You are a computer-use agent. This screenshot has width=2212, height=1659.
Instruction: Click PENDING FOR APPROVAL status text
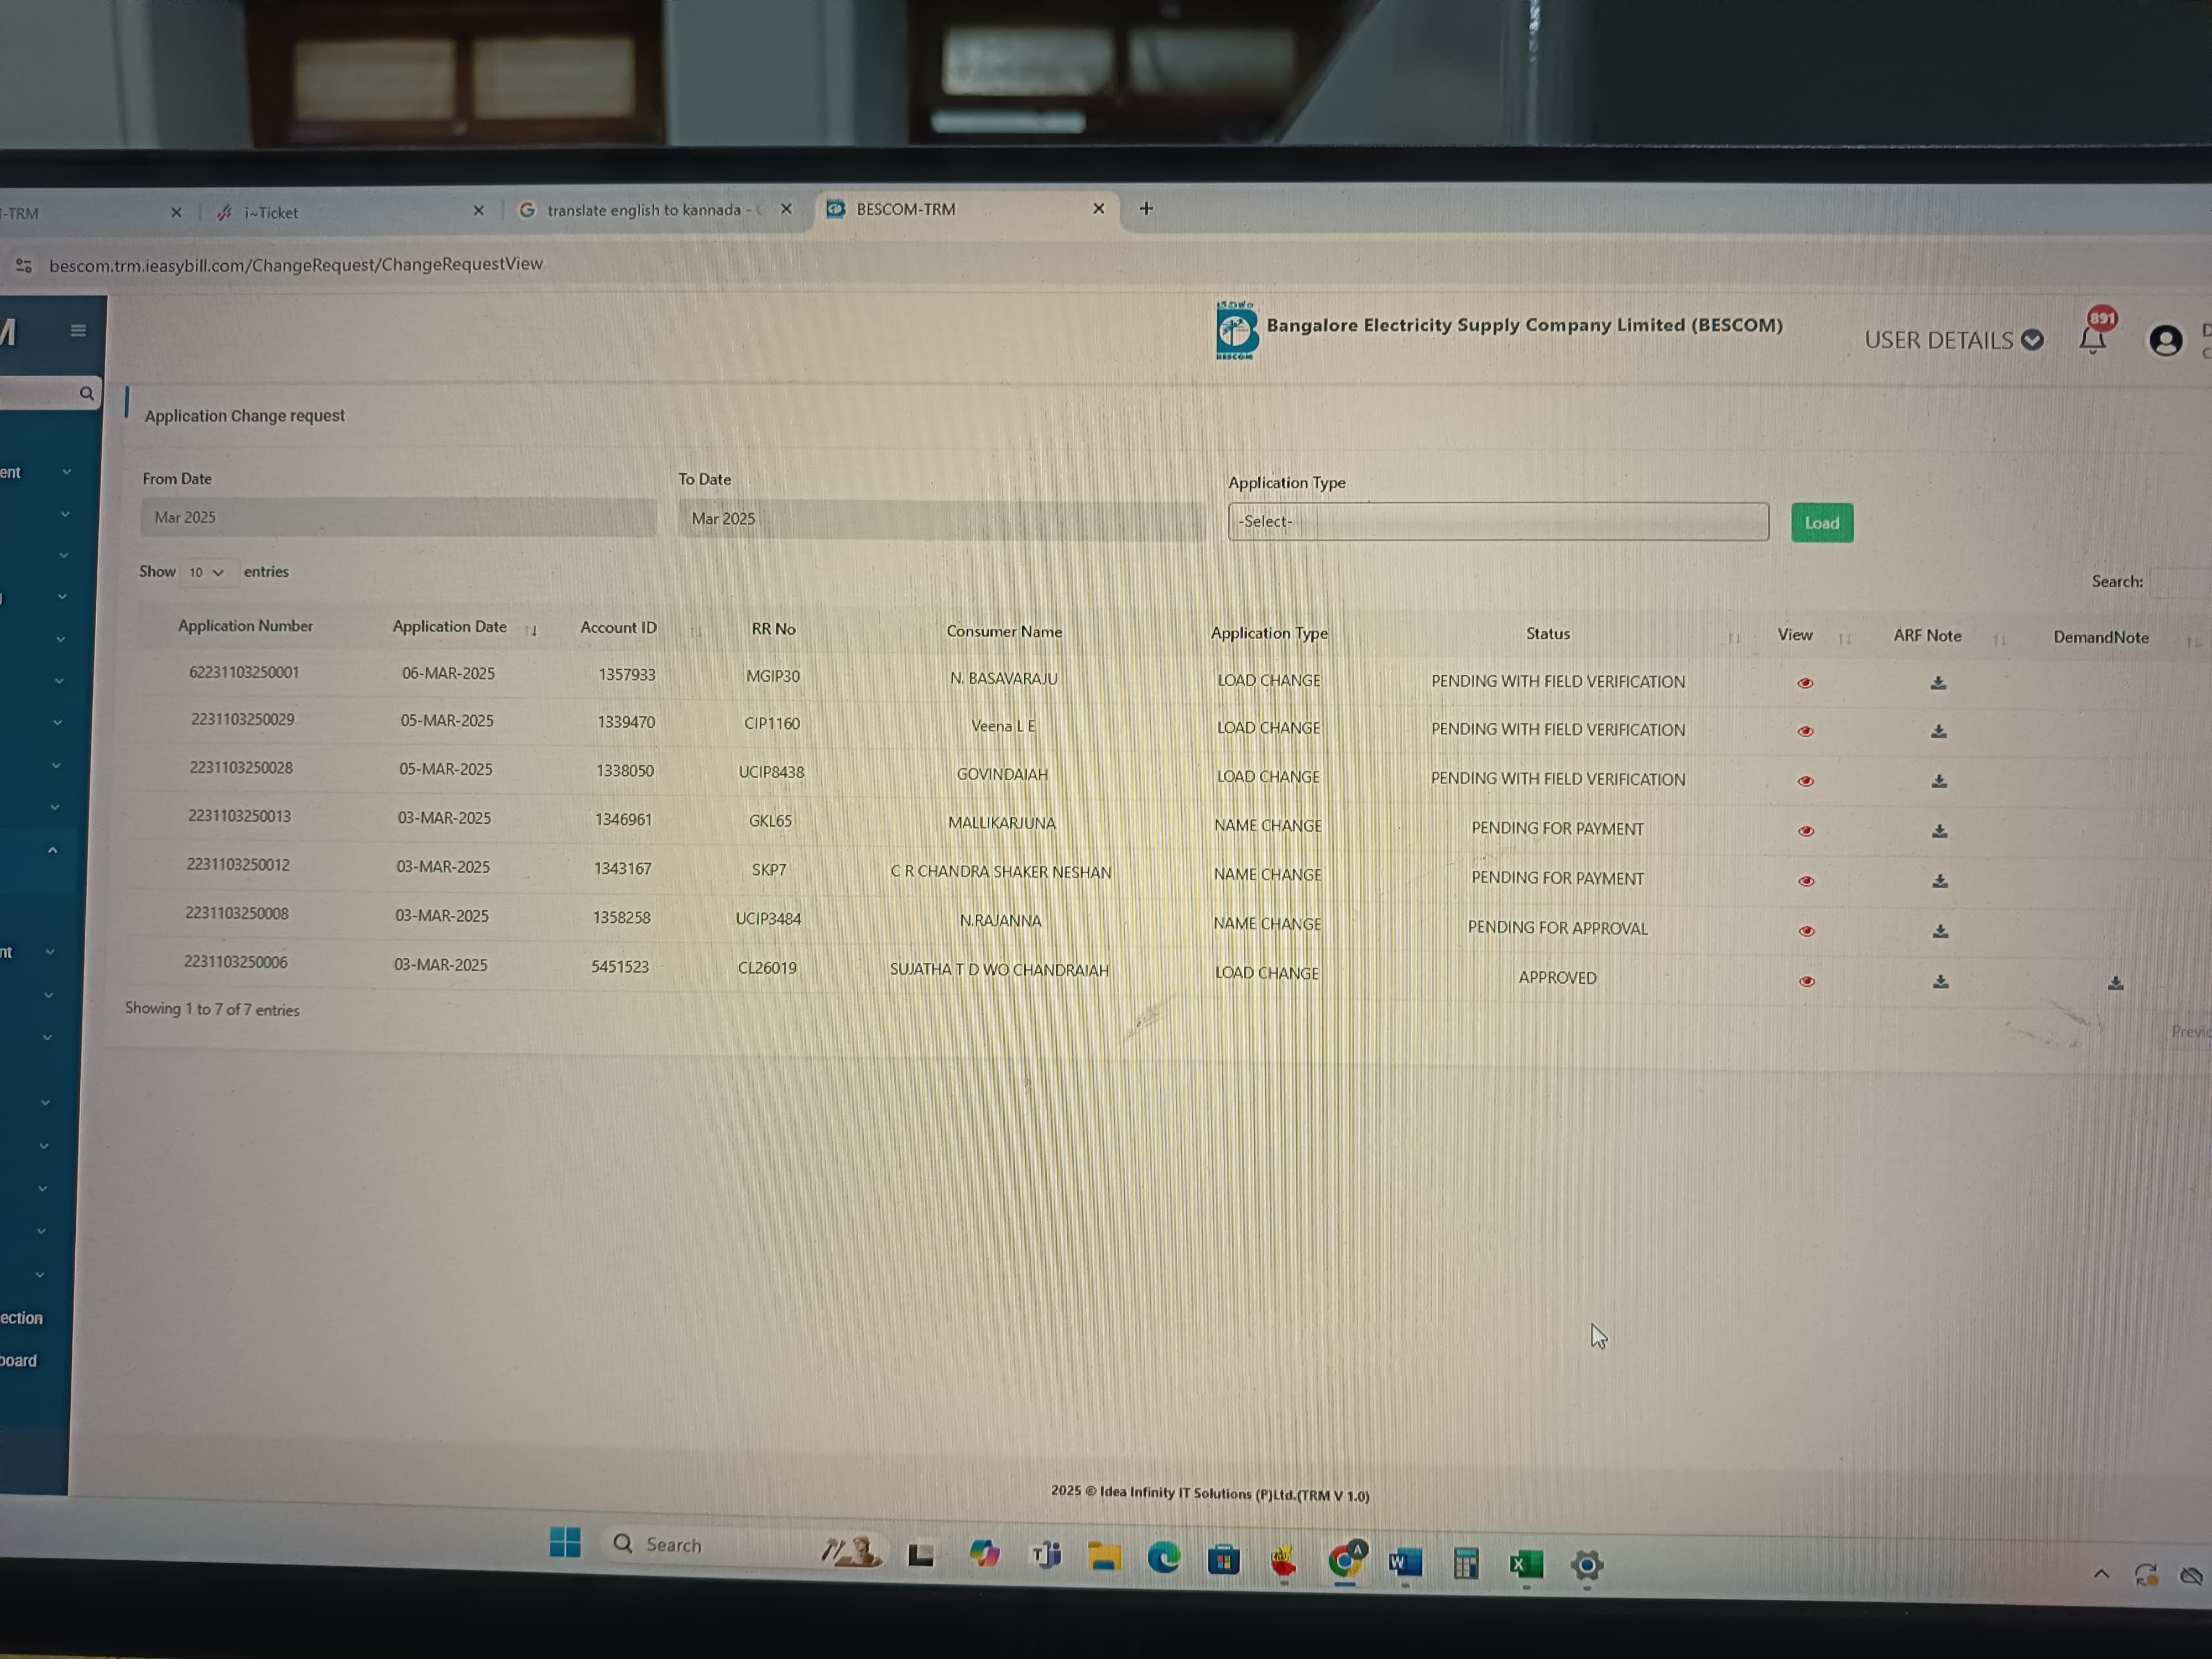click(x=1557, y=928)
